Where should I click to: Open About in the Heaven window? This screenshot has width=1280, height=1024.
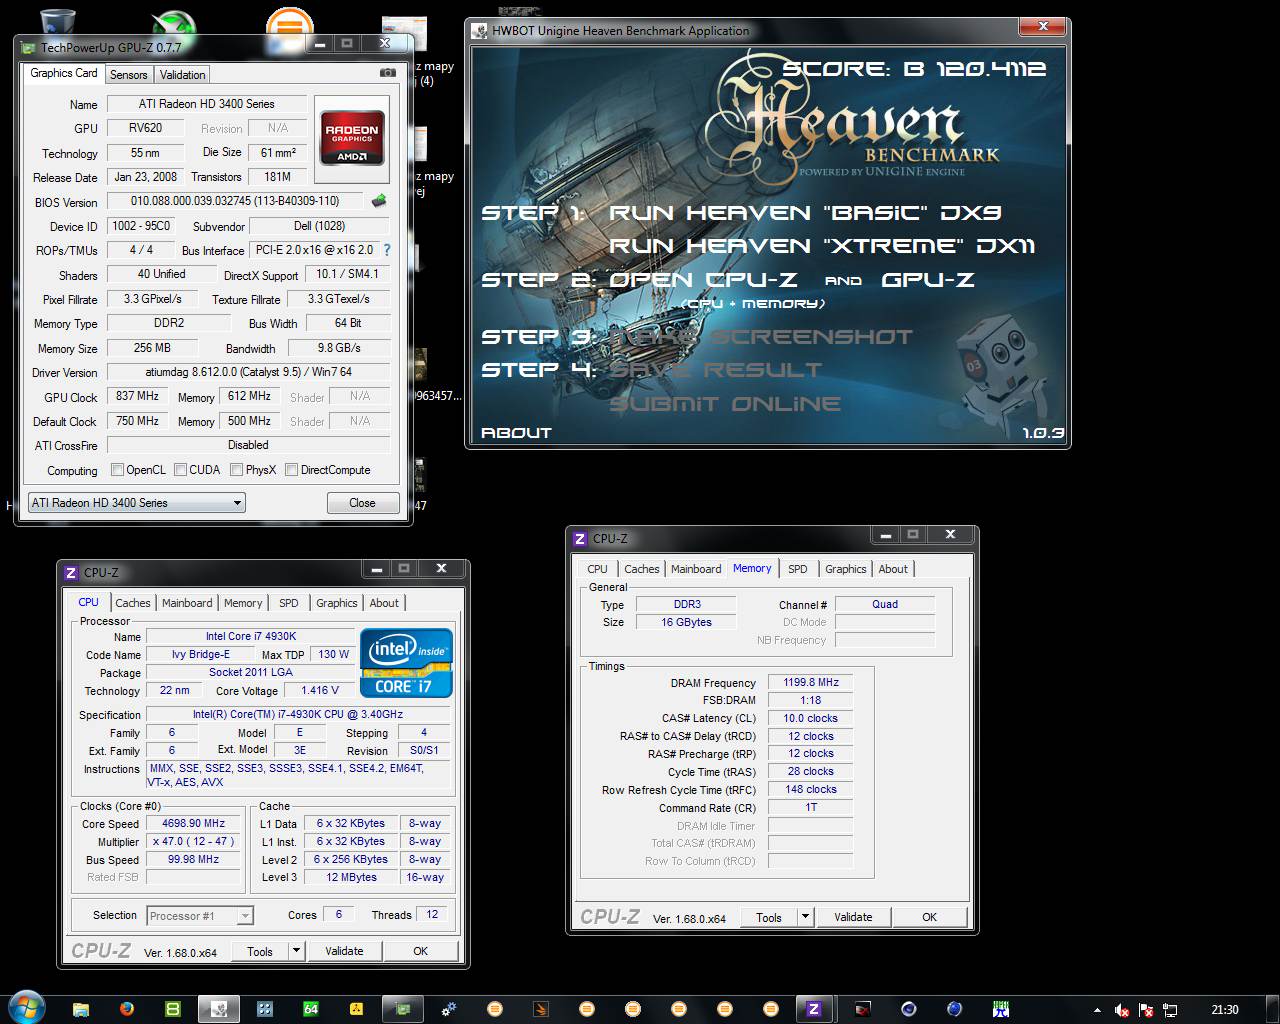pyautogui.click(x=516, y=433)
